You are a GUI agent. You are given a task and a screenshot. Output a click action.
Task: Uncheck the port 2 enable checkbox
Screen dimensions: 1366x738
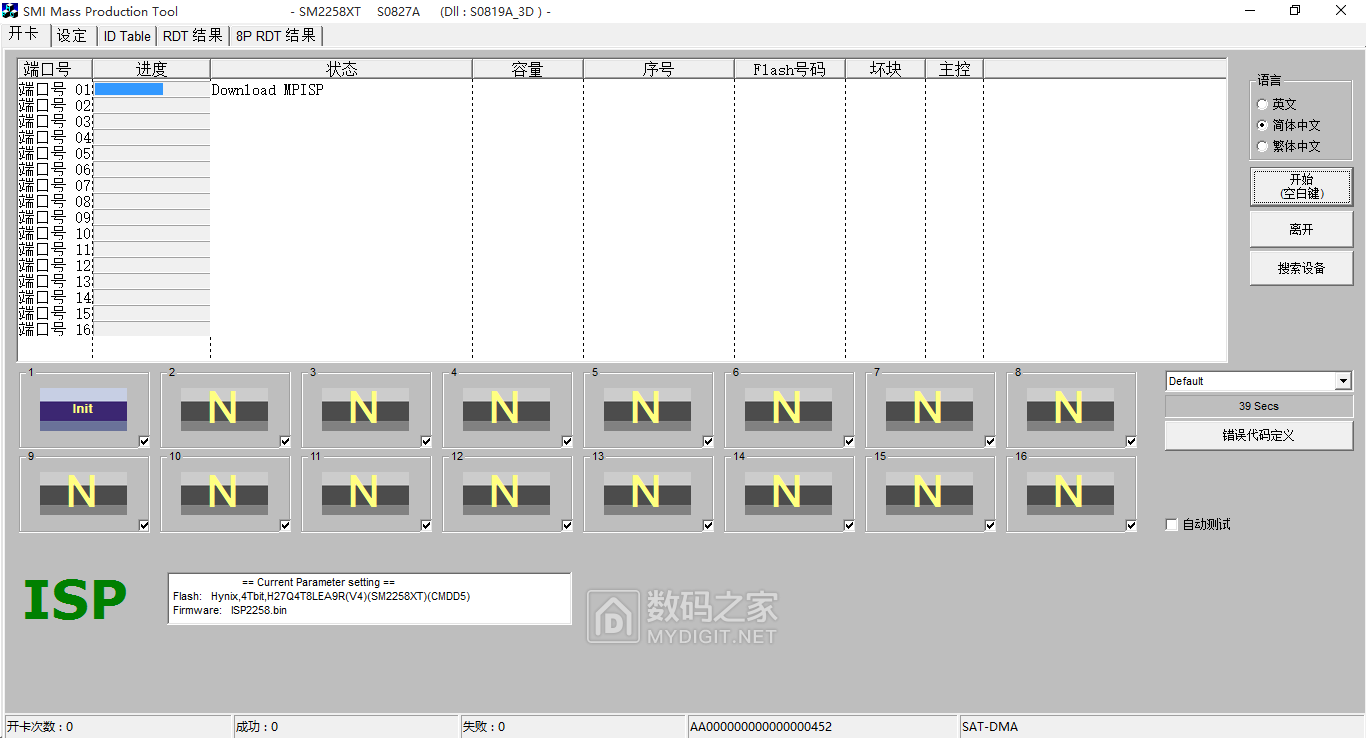point(285,442)
